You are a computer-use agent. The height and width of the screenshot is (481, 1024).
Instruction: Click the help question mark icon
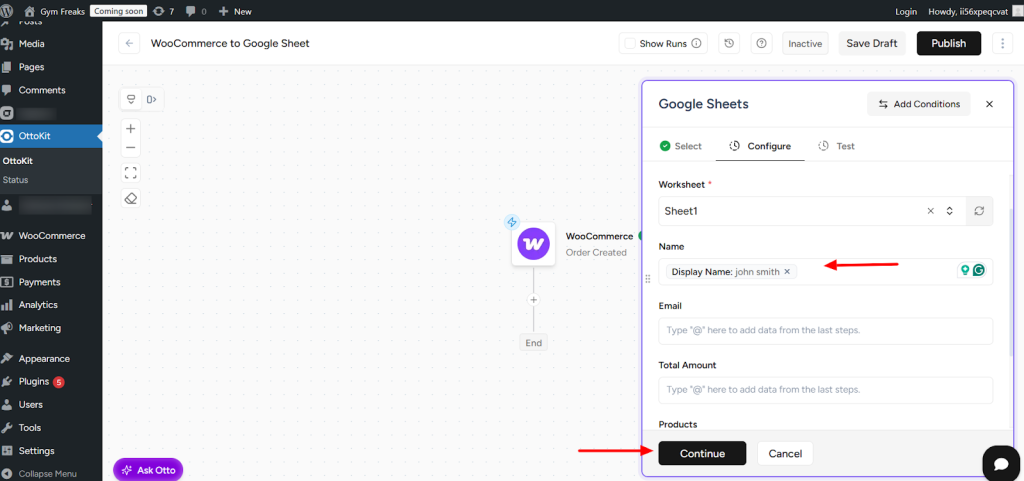762,43
